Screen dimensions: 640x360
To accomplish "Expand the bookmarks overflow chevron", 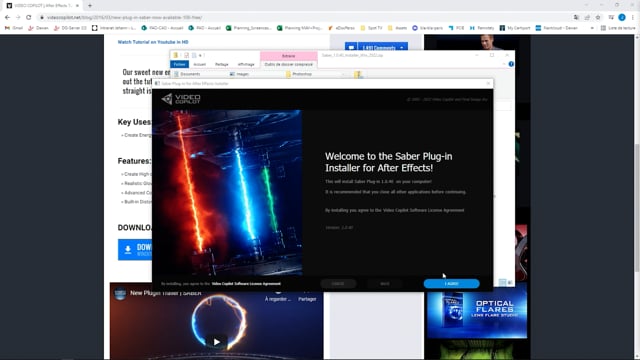I will coord(592,28).
